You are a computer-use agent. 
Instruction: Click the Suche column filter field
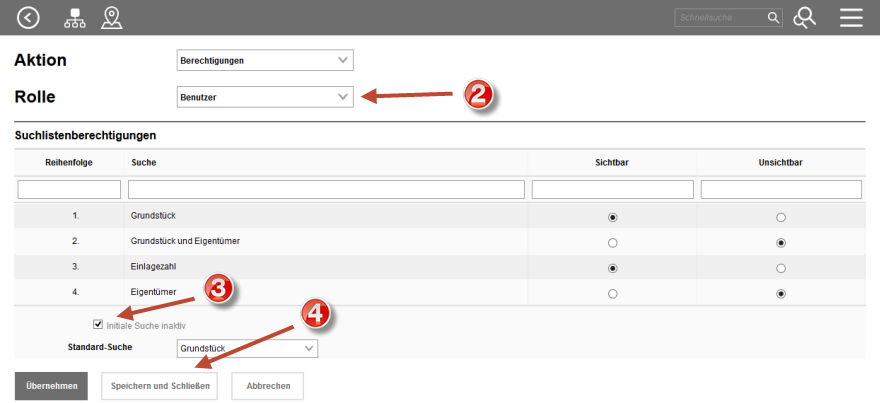click(326, 189)
